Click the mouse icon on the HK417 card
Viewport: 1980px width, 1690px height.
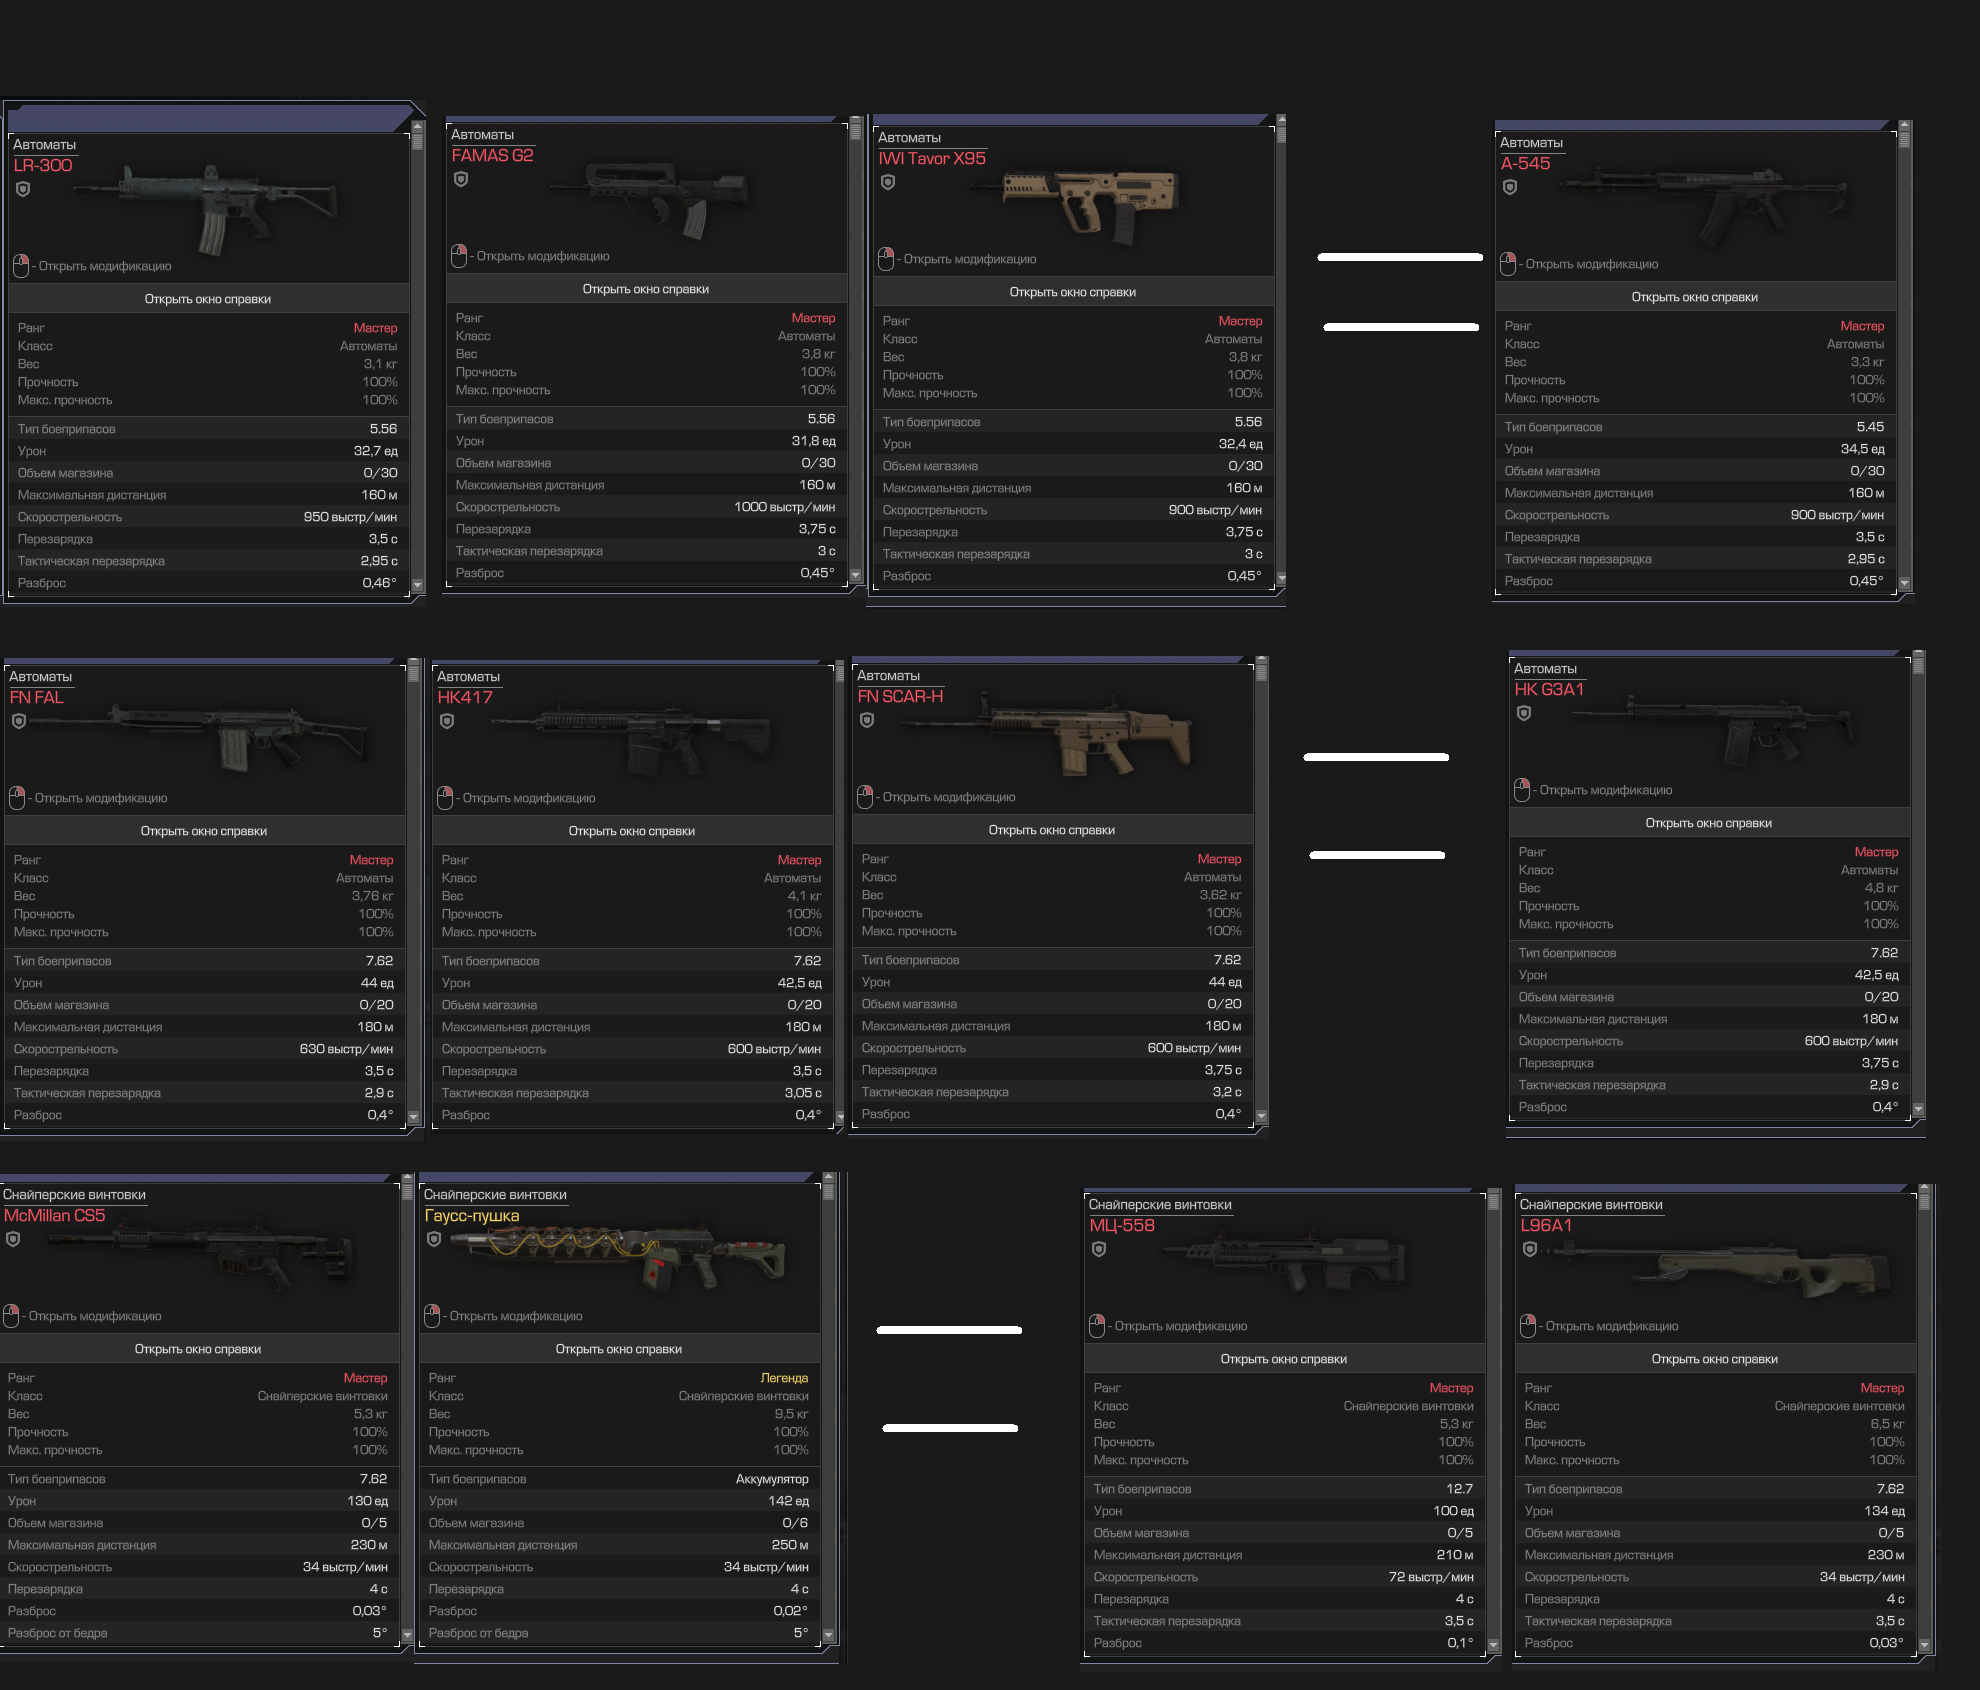click(x=445, y=798)
